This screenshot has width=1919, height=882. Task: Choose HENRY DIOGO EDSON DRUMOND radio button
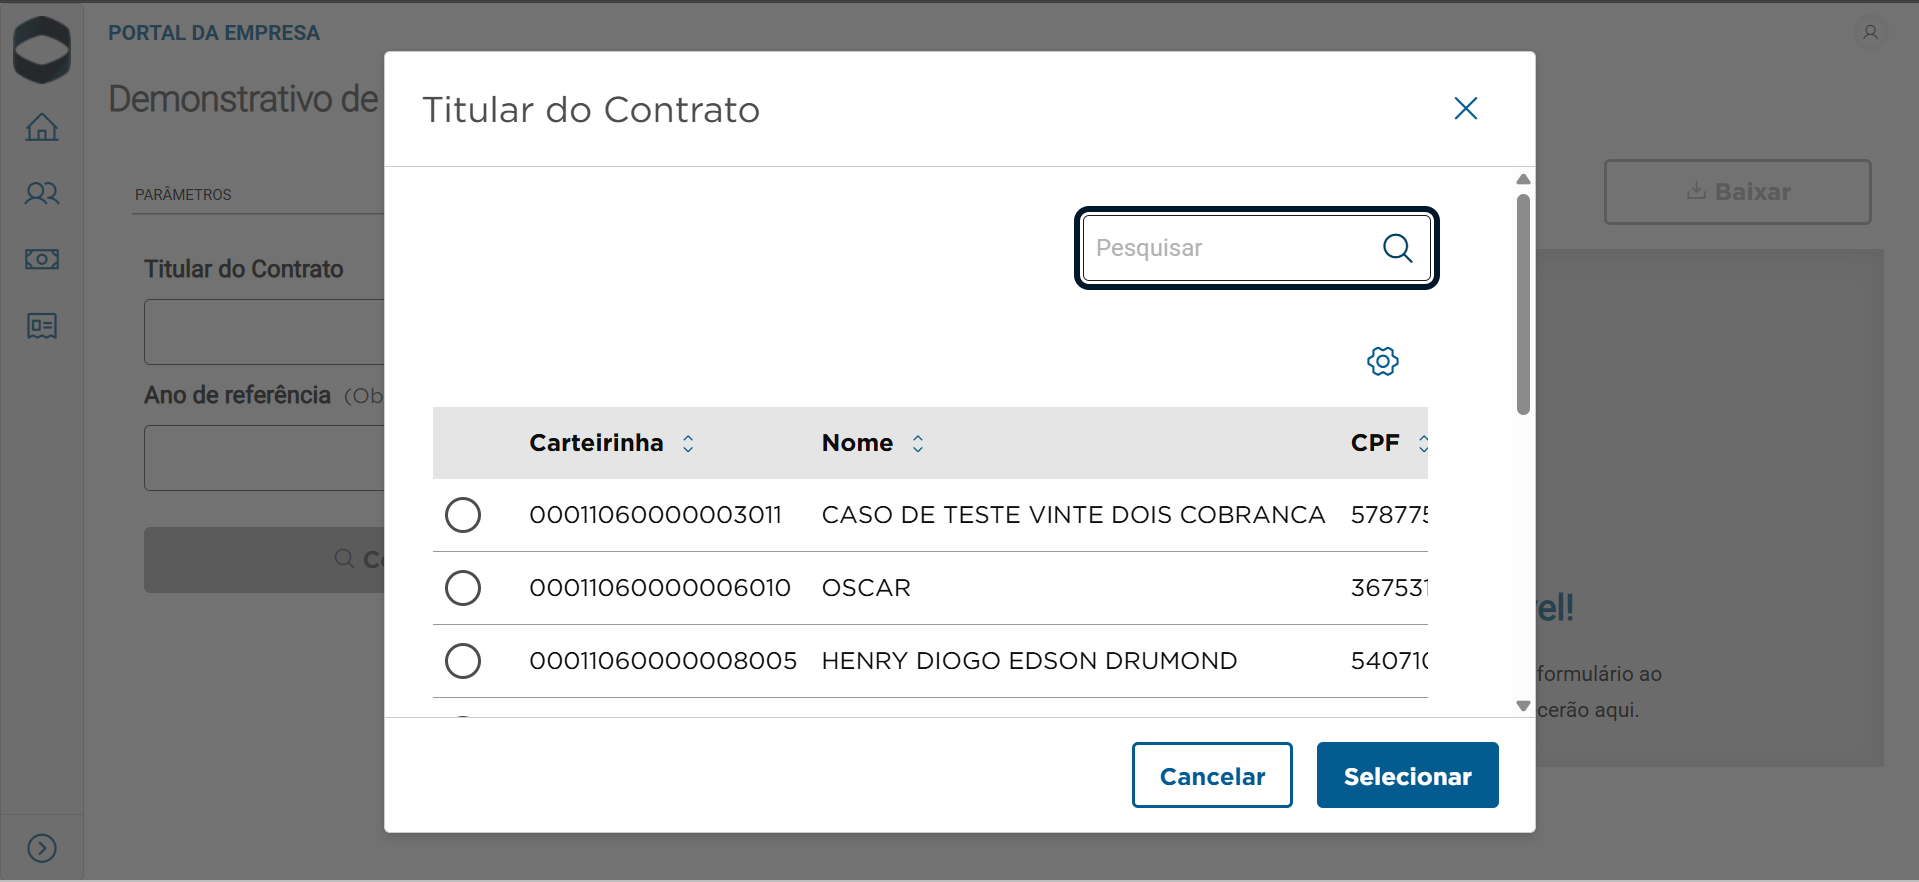click(x=463, y=661)
